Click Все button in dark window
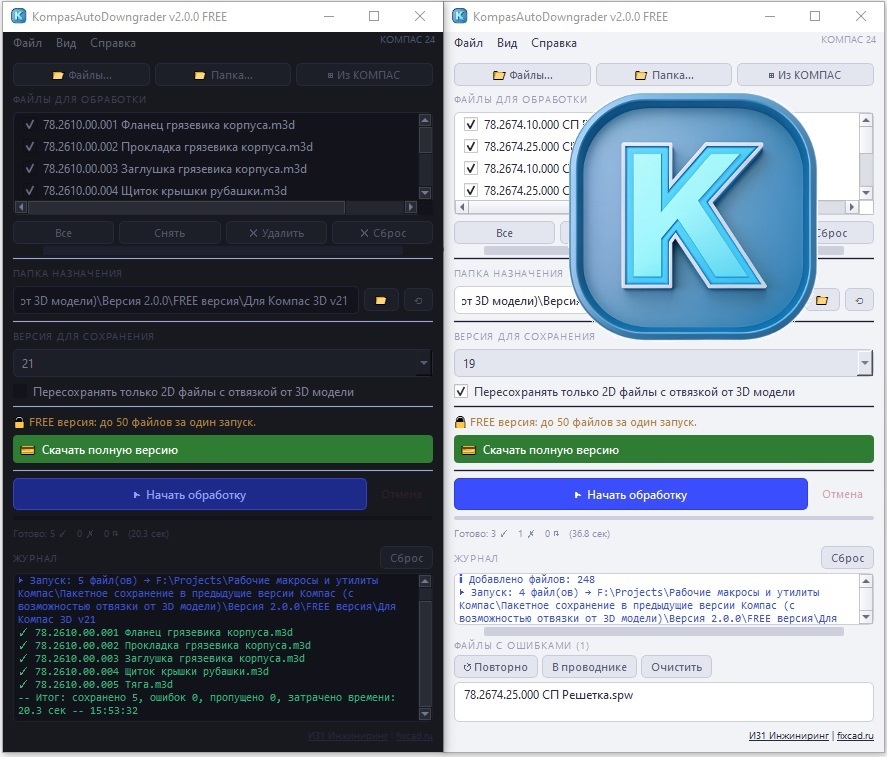Screen dimensions: 887x757 [63, 233]
